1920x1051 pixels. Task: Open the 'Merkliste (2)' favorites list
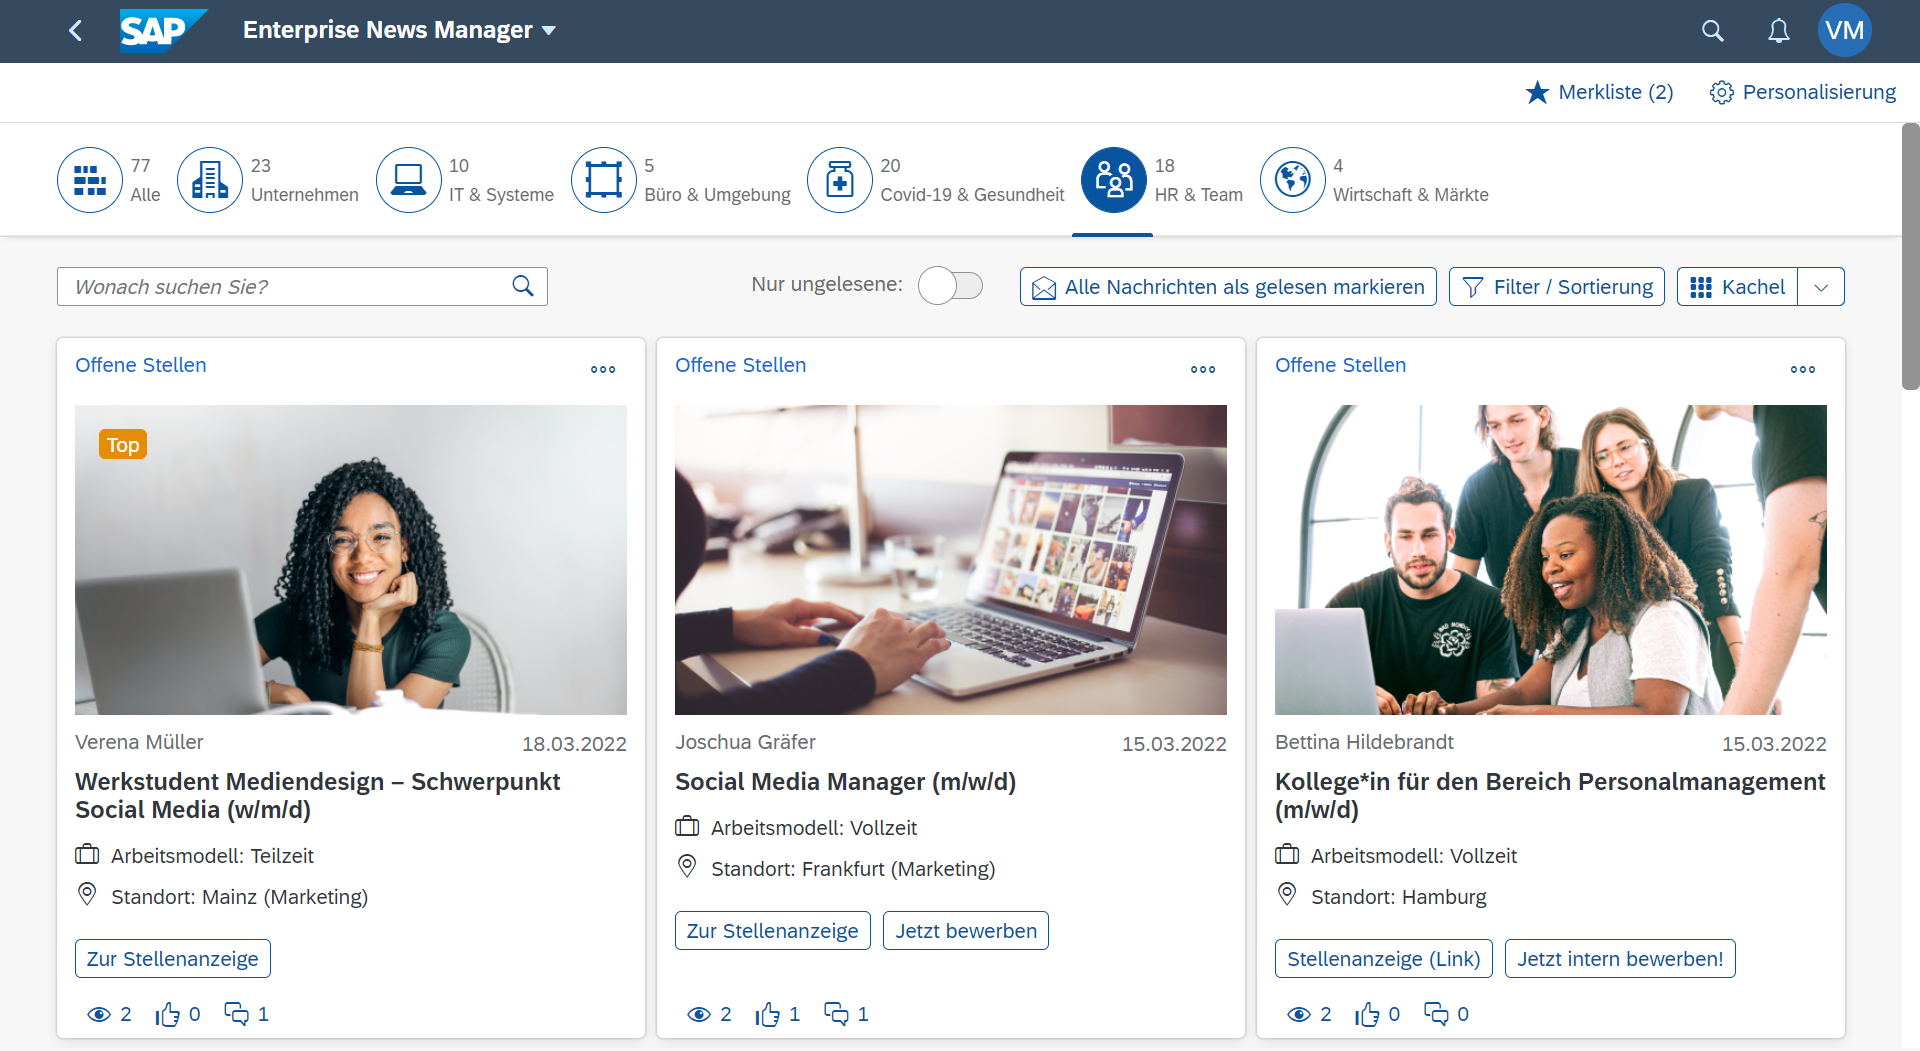[1598, 92]
